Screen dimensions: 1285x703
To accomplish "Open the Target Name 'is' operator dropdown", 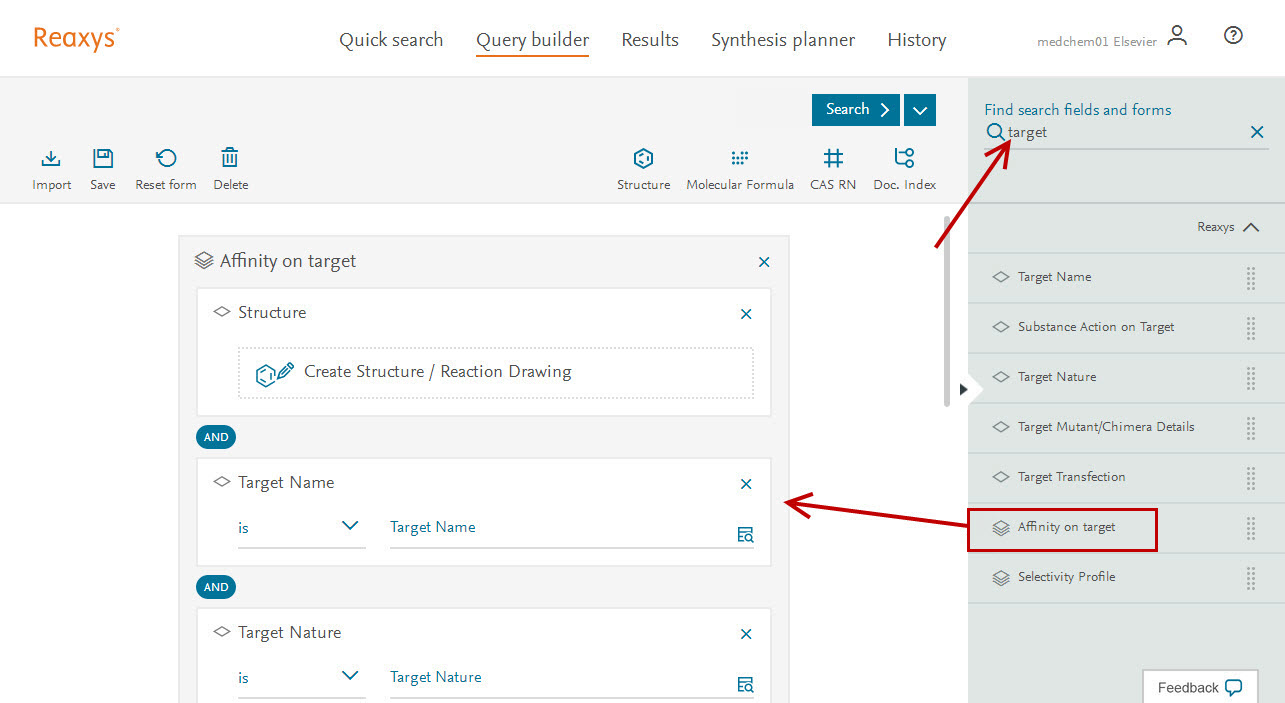I will tap(300, 527).
